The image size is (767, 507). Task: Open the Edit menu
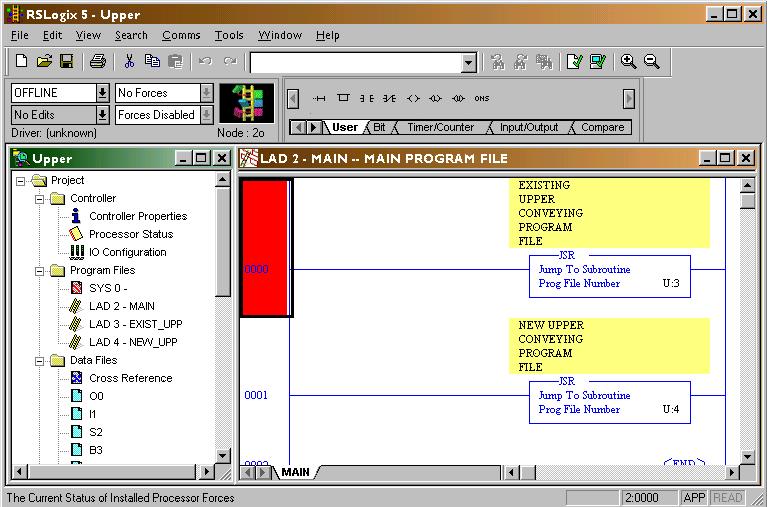(x=52, y=36)
